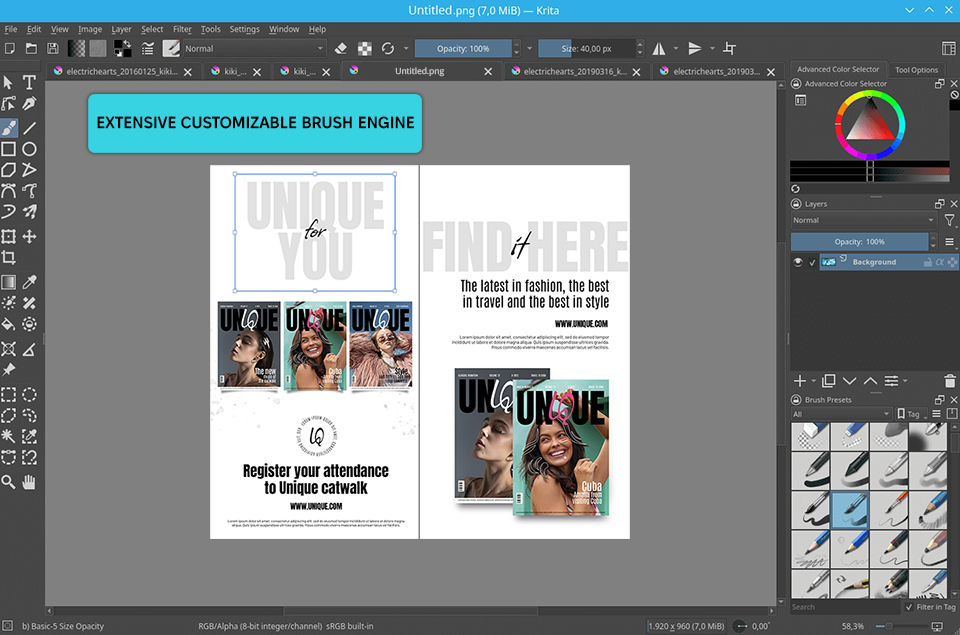Open the layer blending mode dropdown
Viewport: 960px width, 635px height.
click(864, 220)
